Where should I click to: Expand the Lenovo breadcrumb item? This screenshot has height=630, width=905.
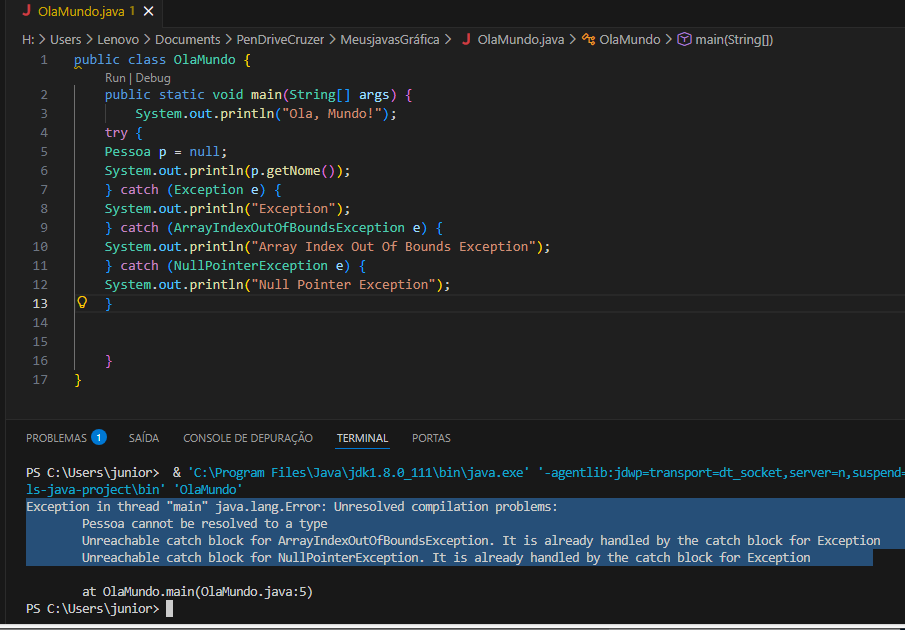[x=118, y=40]
